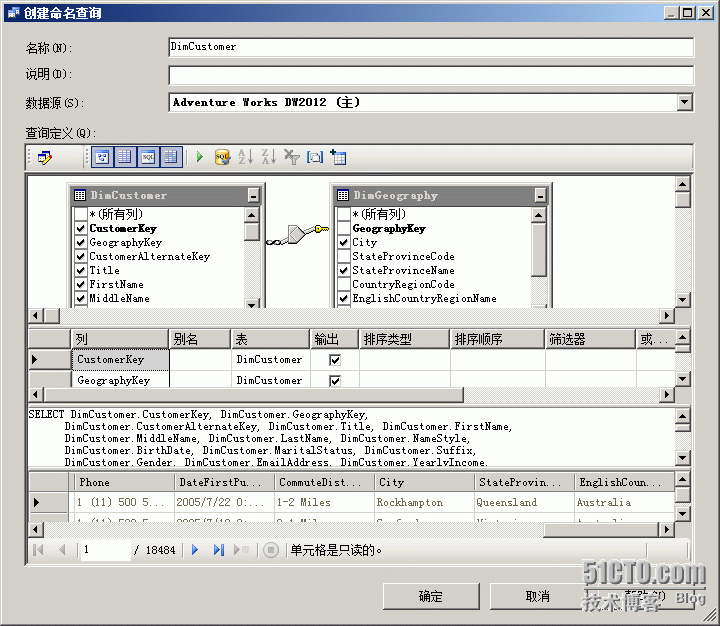The height and width of the screenshot is (626, 720).
Task: Click the remove filter icon
Action: coord(292,157)
